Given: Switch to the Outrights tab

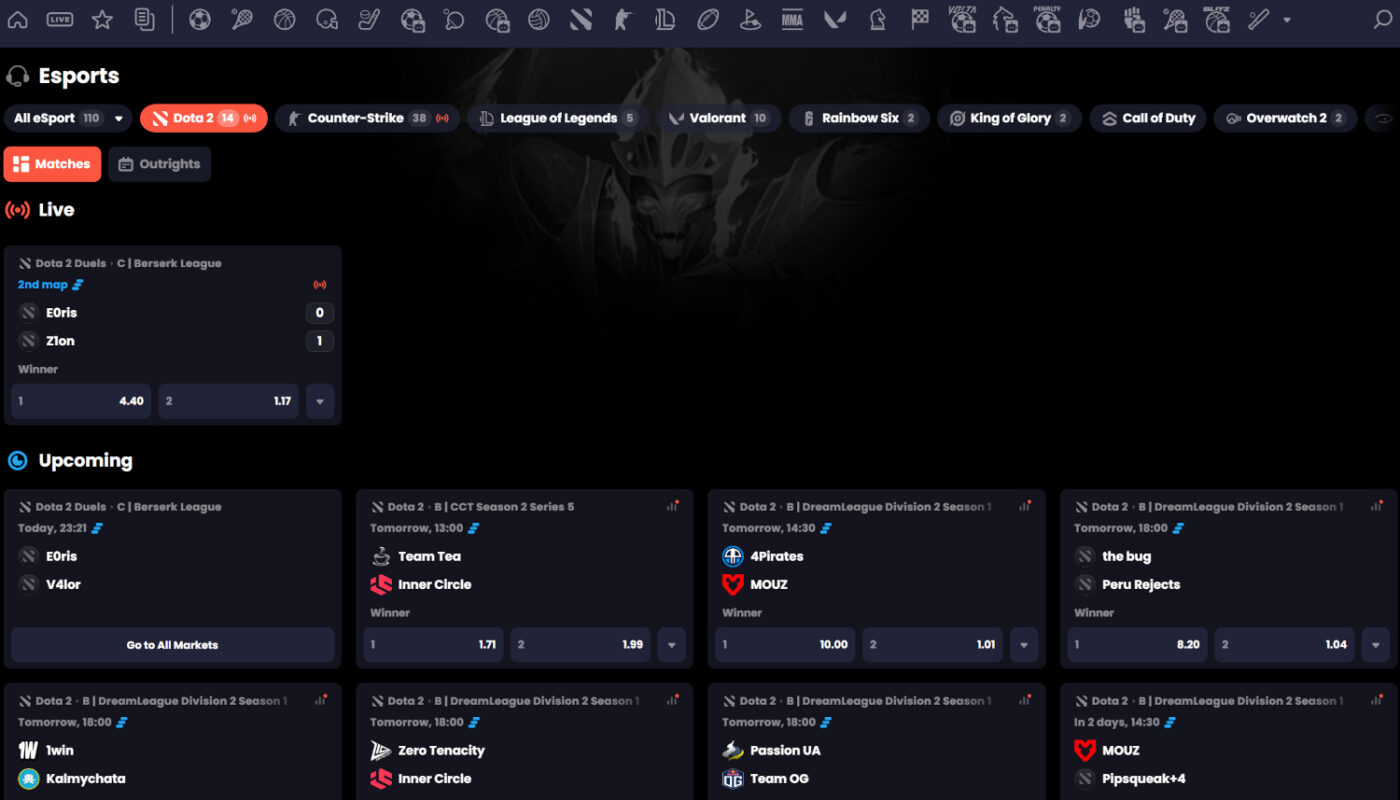Looking at the screenshot, I should (x=160, y=164).
